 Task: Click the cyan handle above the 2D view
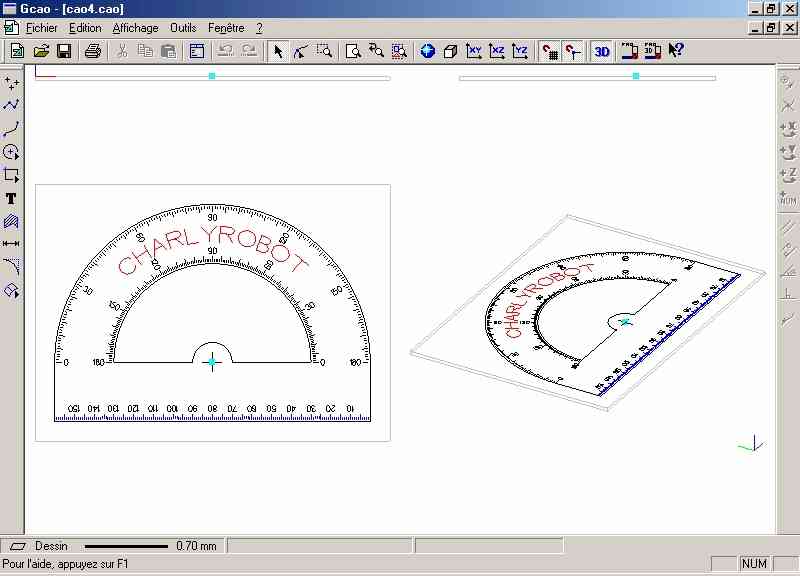[212, 76]
